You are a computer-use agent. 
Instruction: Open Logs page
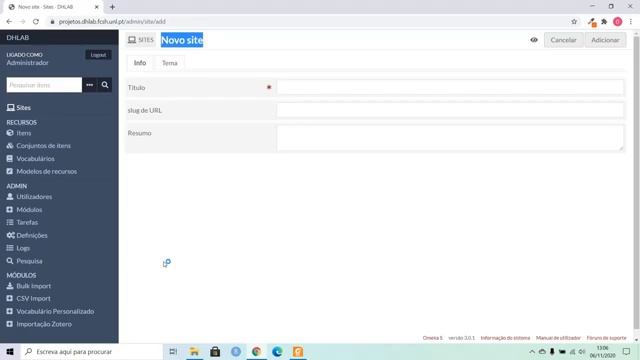click(x=18, y=248)
